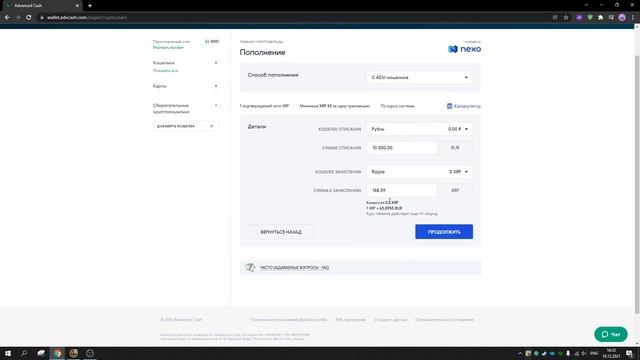Viewport: 640px width, 360px height.
Task: Click the Верифицирован status link
Action: point(168,47)
